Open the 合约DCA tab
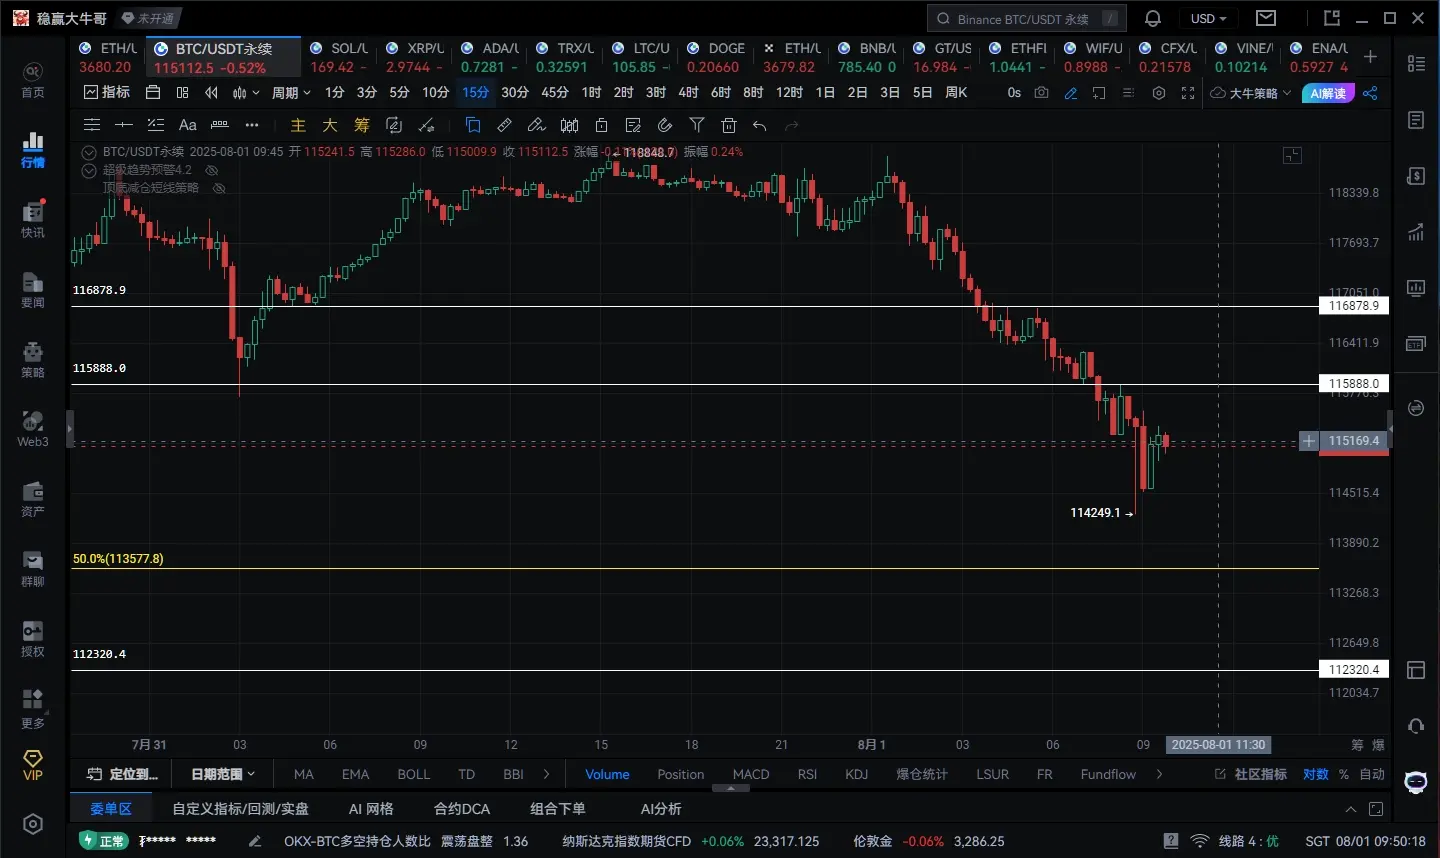 tap(462, 809)
